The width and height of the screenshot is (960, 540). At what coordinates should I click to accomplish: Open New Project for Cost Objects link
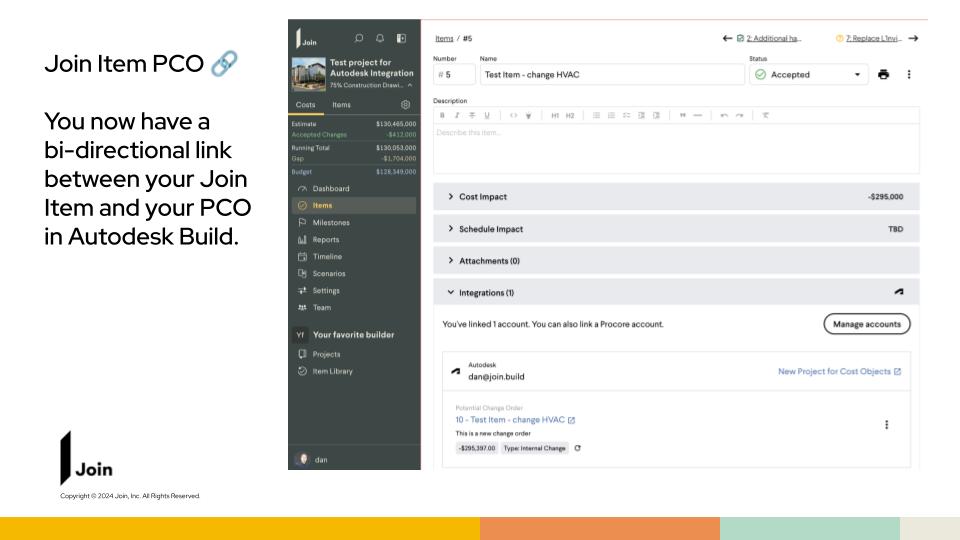point(839,372)
